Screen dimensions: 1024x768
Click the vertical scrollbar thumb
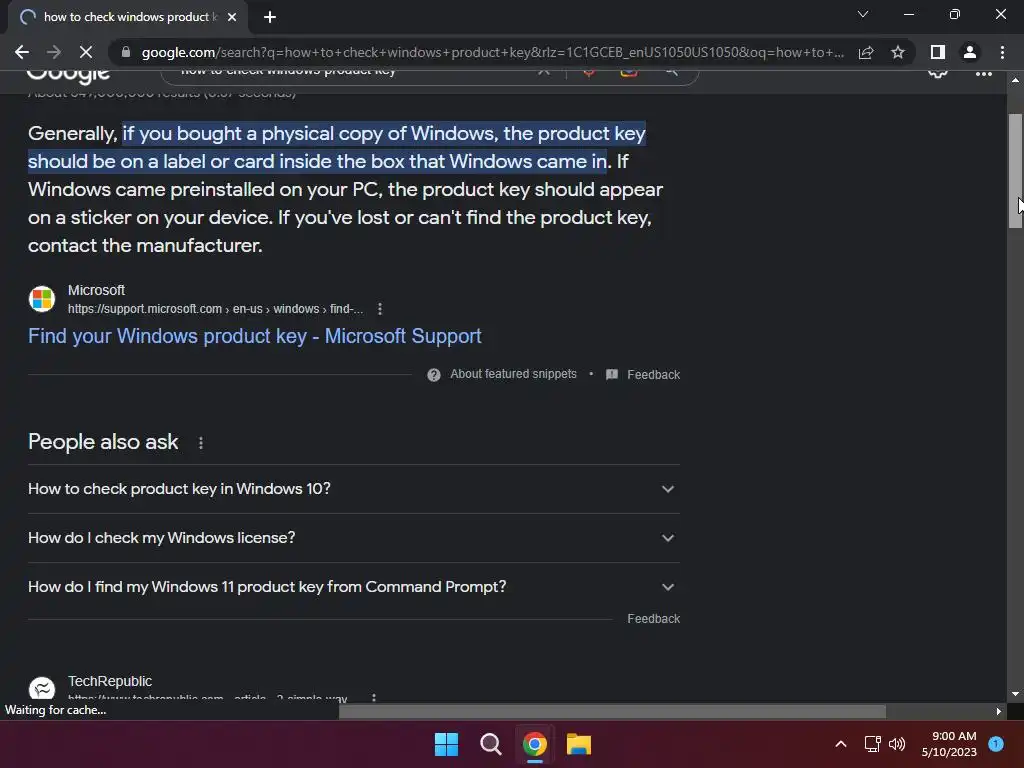[x=1015, y=171]
